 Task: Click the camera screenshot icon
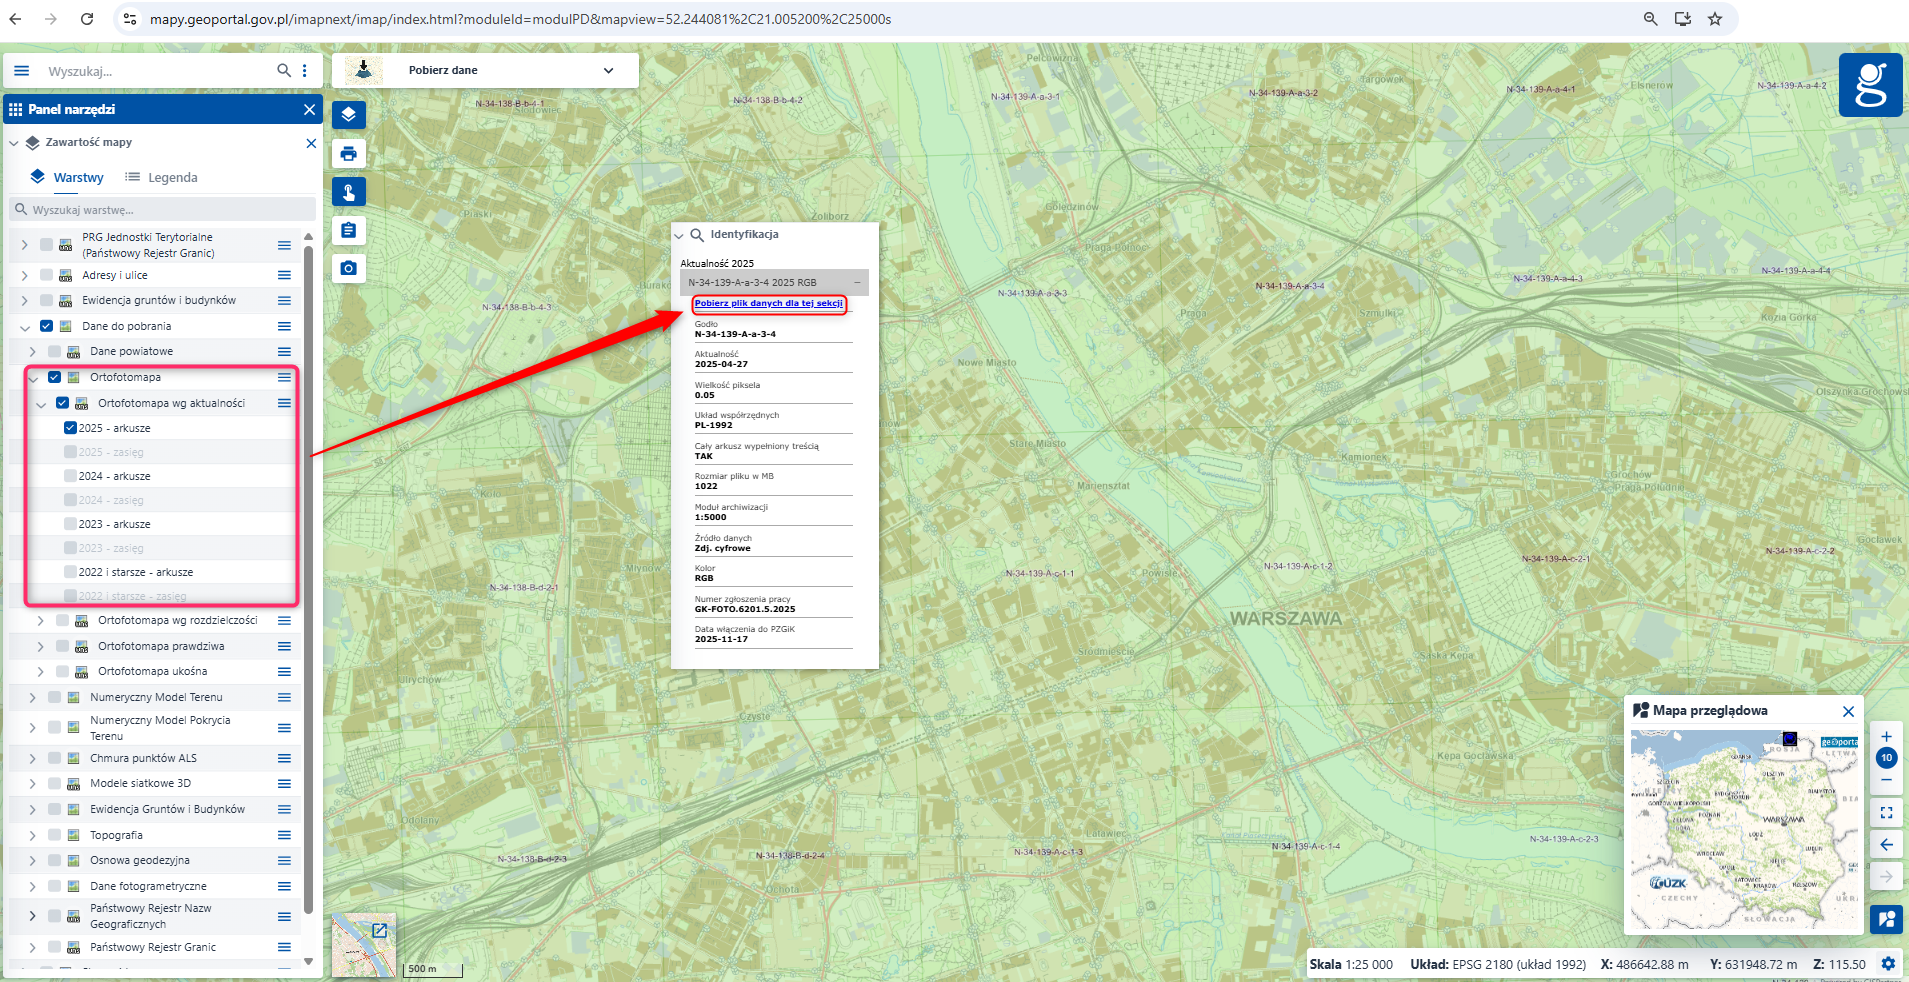pos(348,268)
